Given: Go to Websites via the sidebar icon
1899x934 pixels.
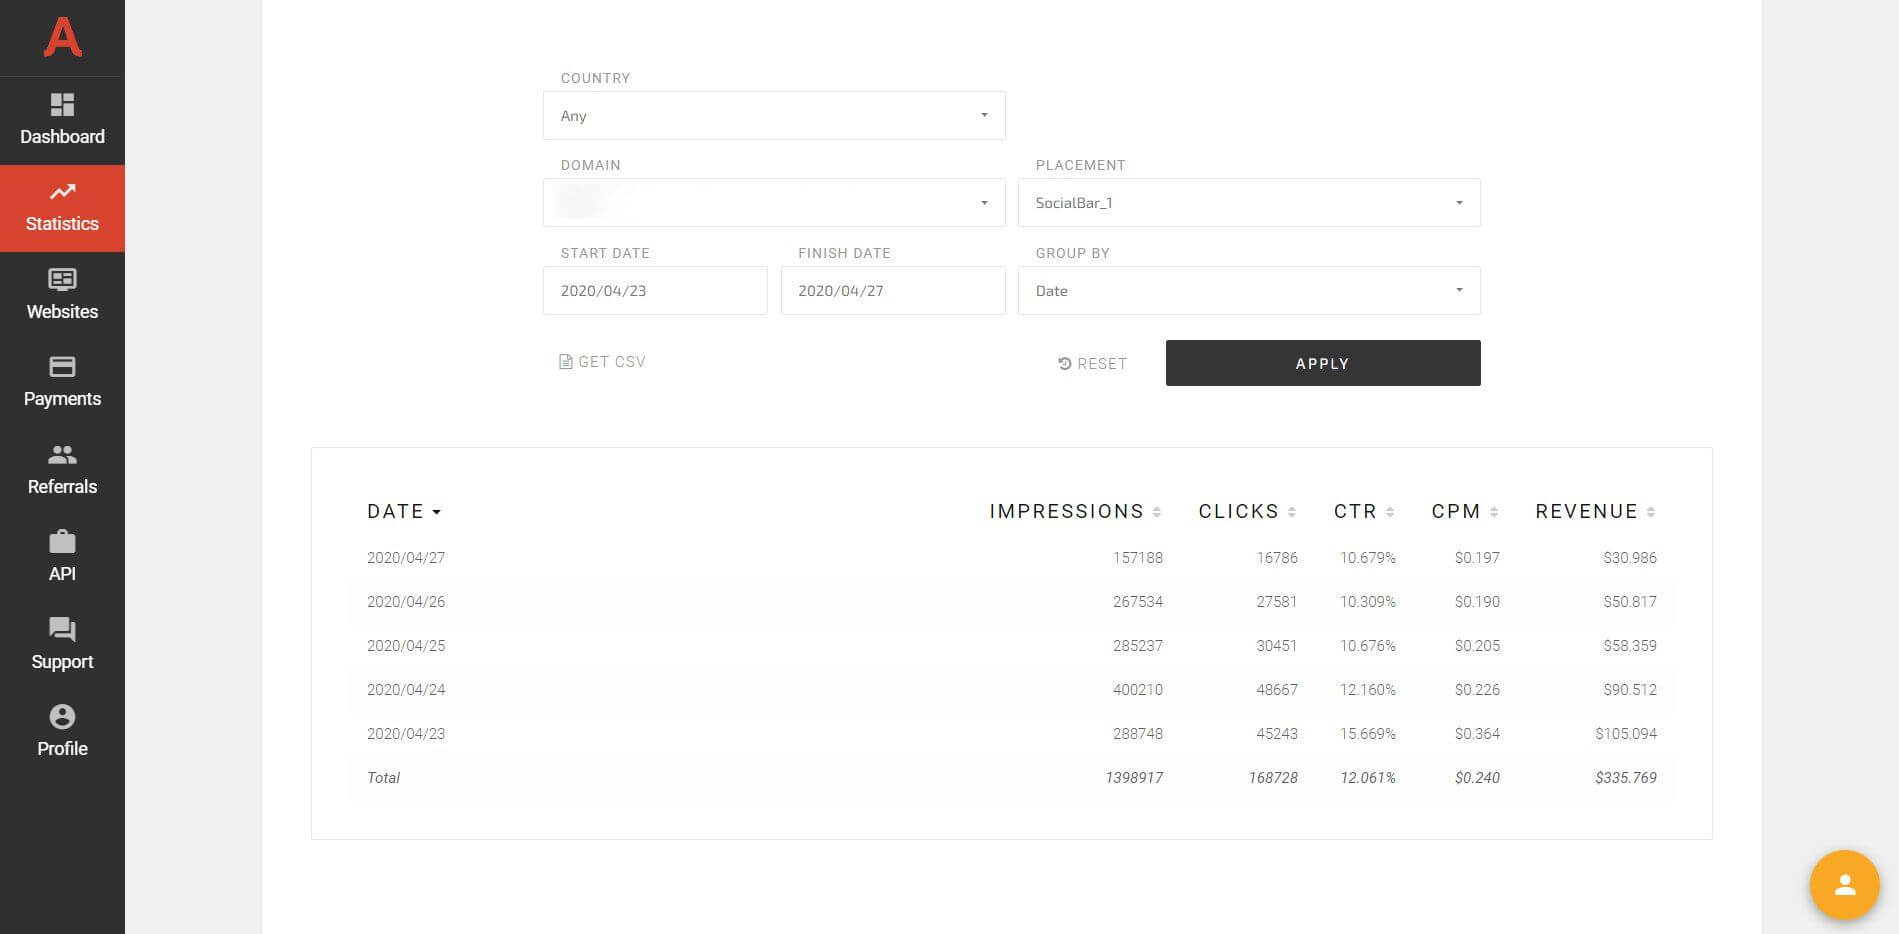Looking at the screenshot, I should (62, 295).
